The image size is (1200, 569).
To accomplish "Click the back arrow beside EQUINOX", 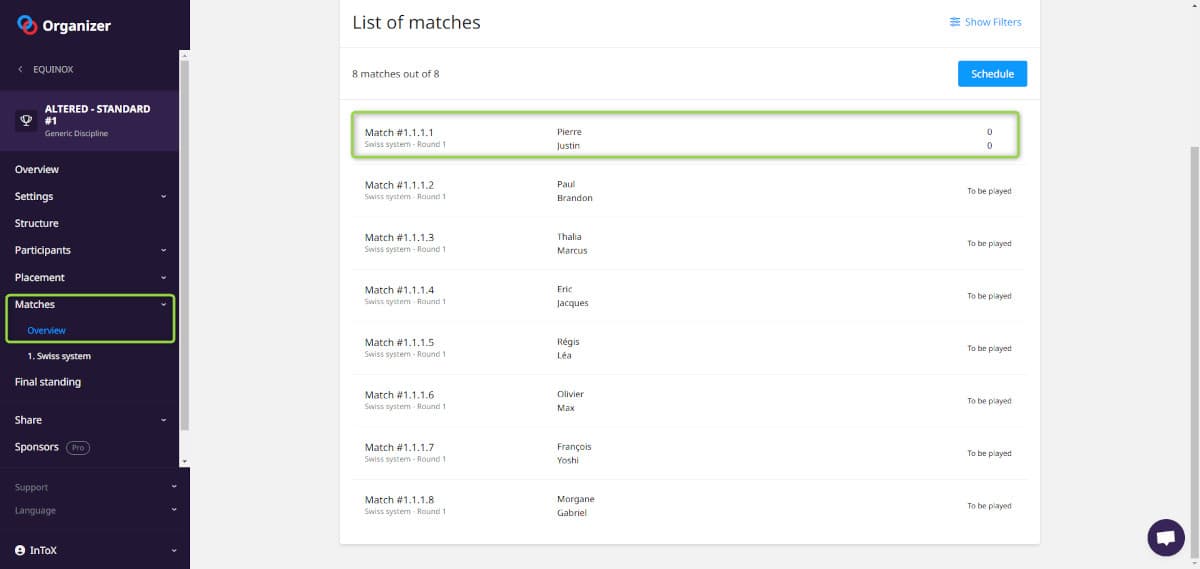I will [21, 70].
